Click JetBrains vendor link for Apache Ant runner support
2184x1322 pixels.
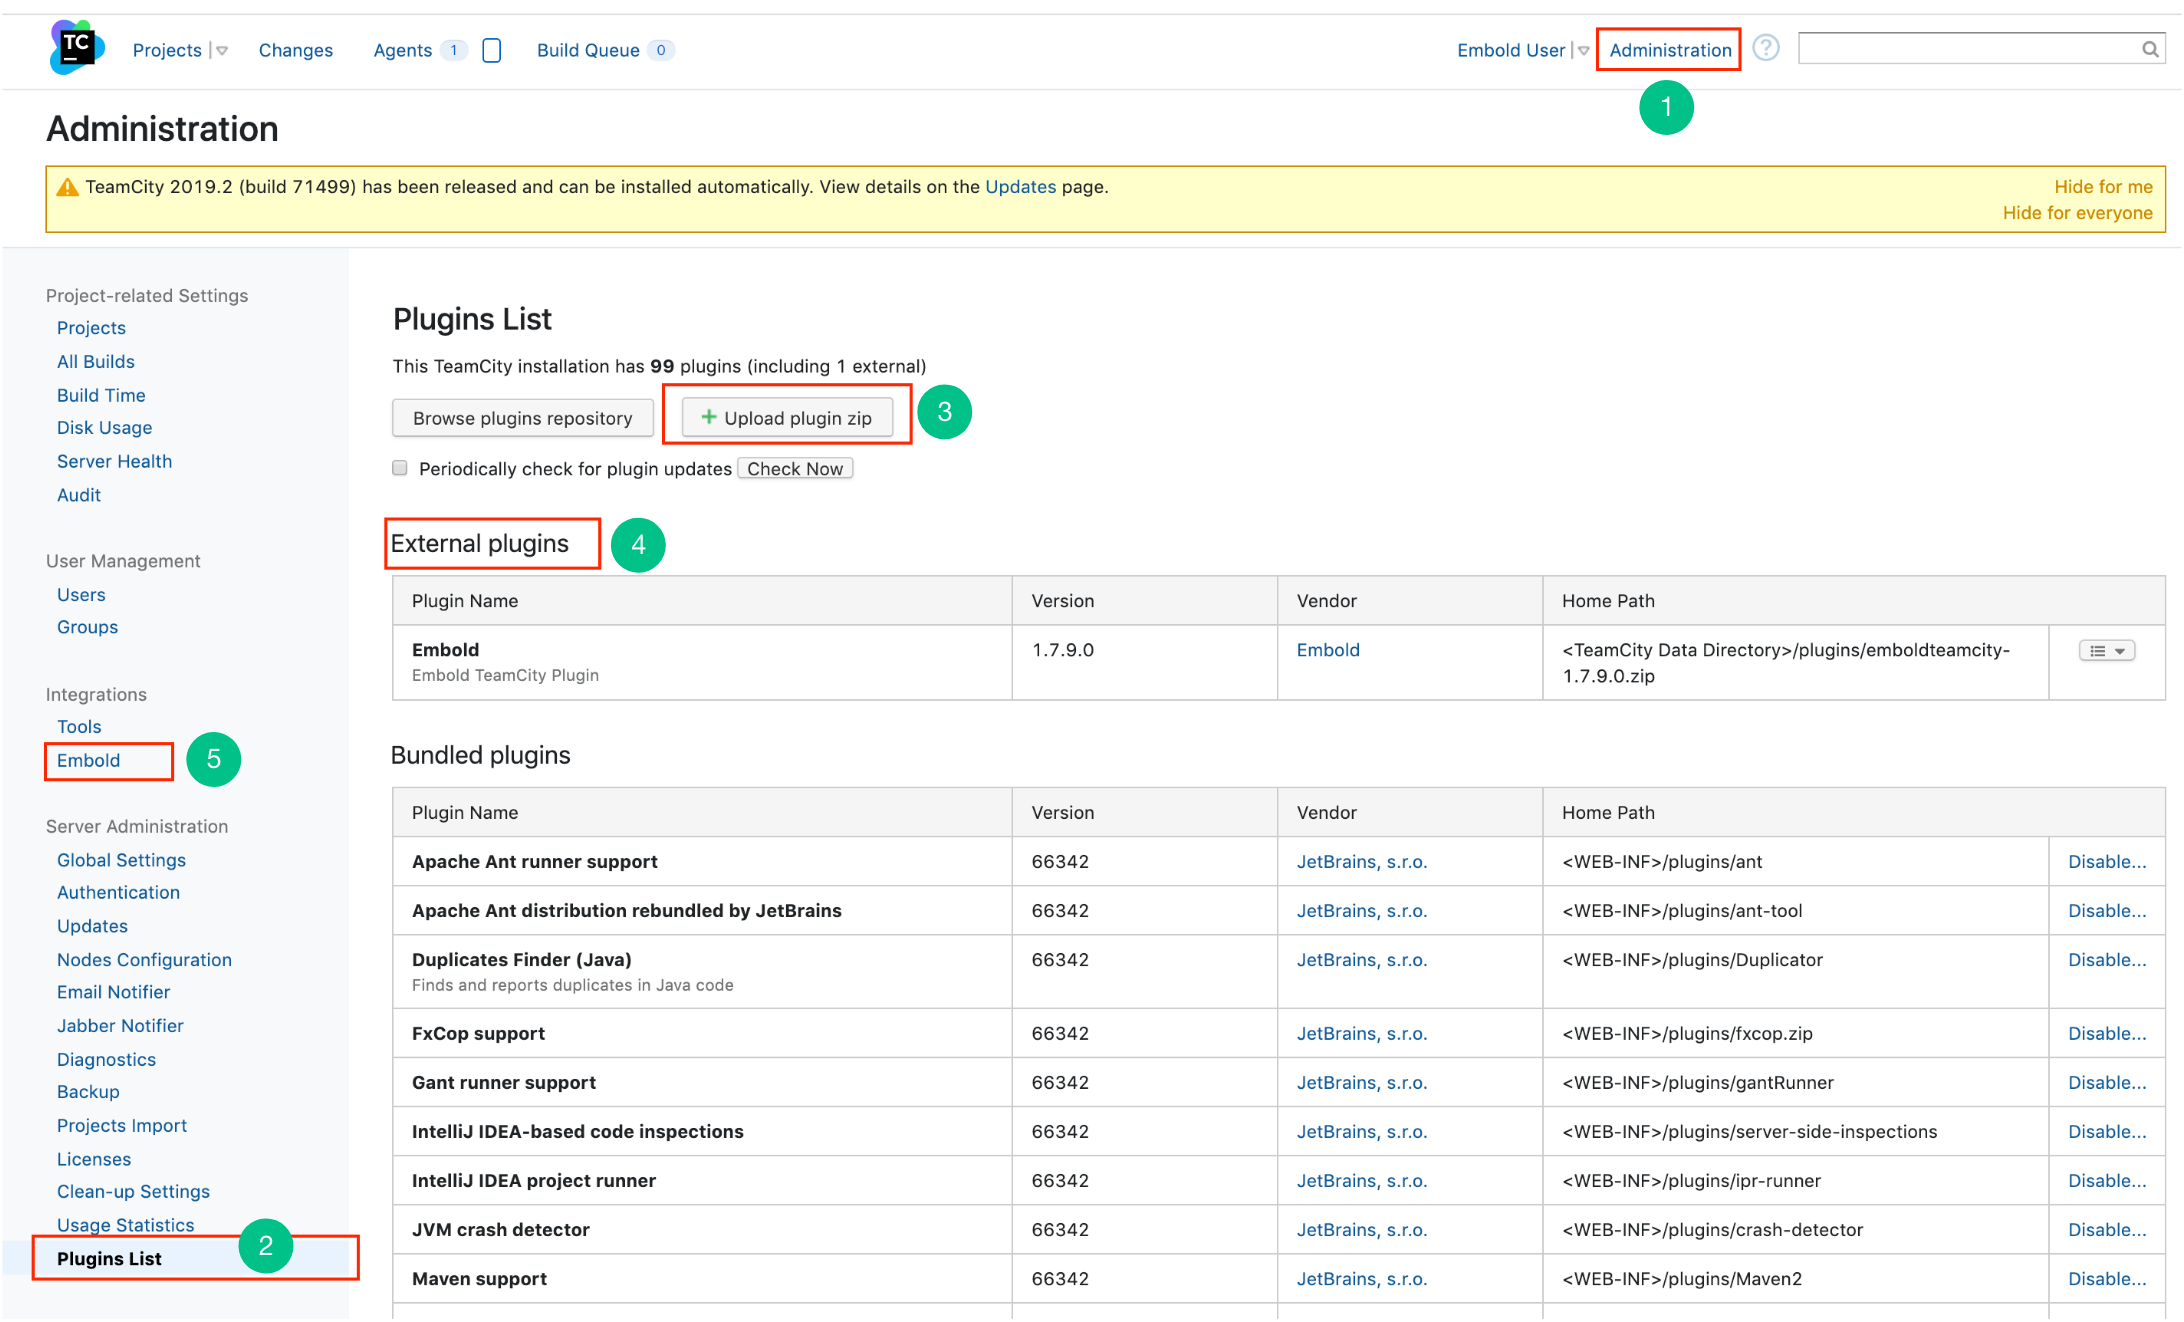[x=1361, y=862]
